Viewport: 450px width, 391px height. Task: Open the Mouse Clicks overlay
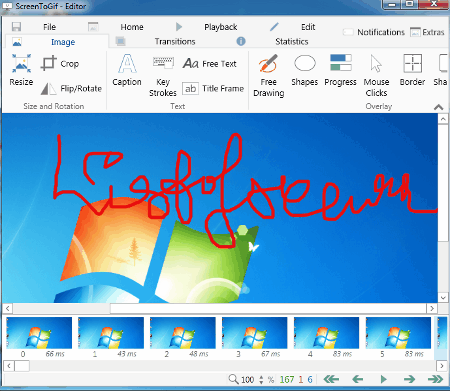point(376,76)
